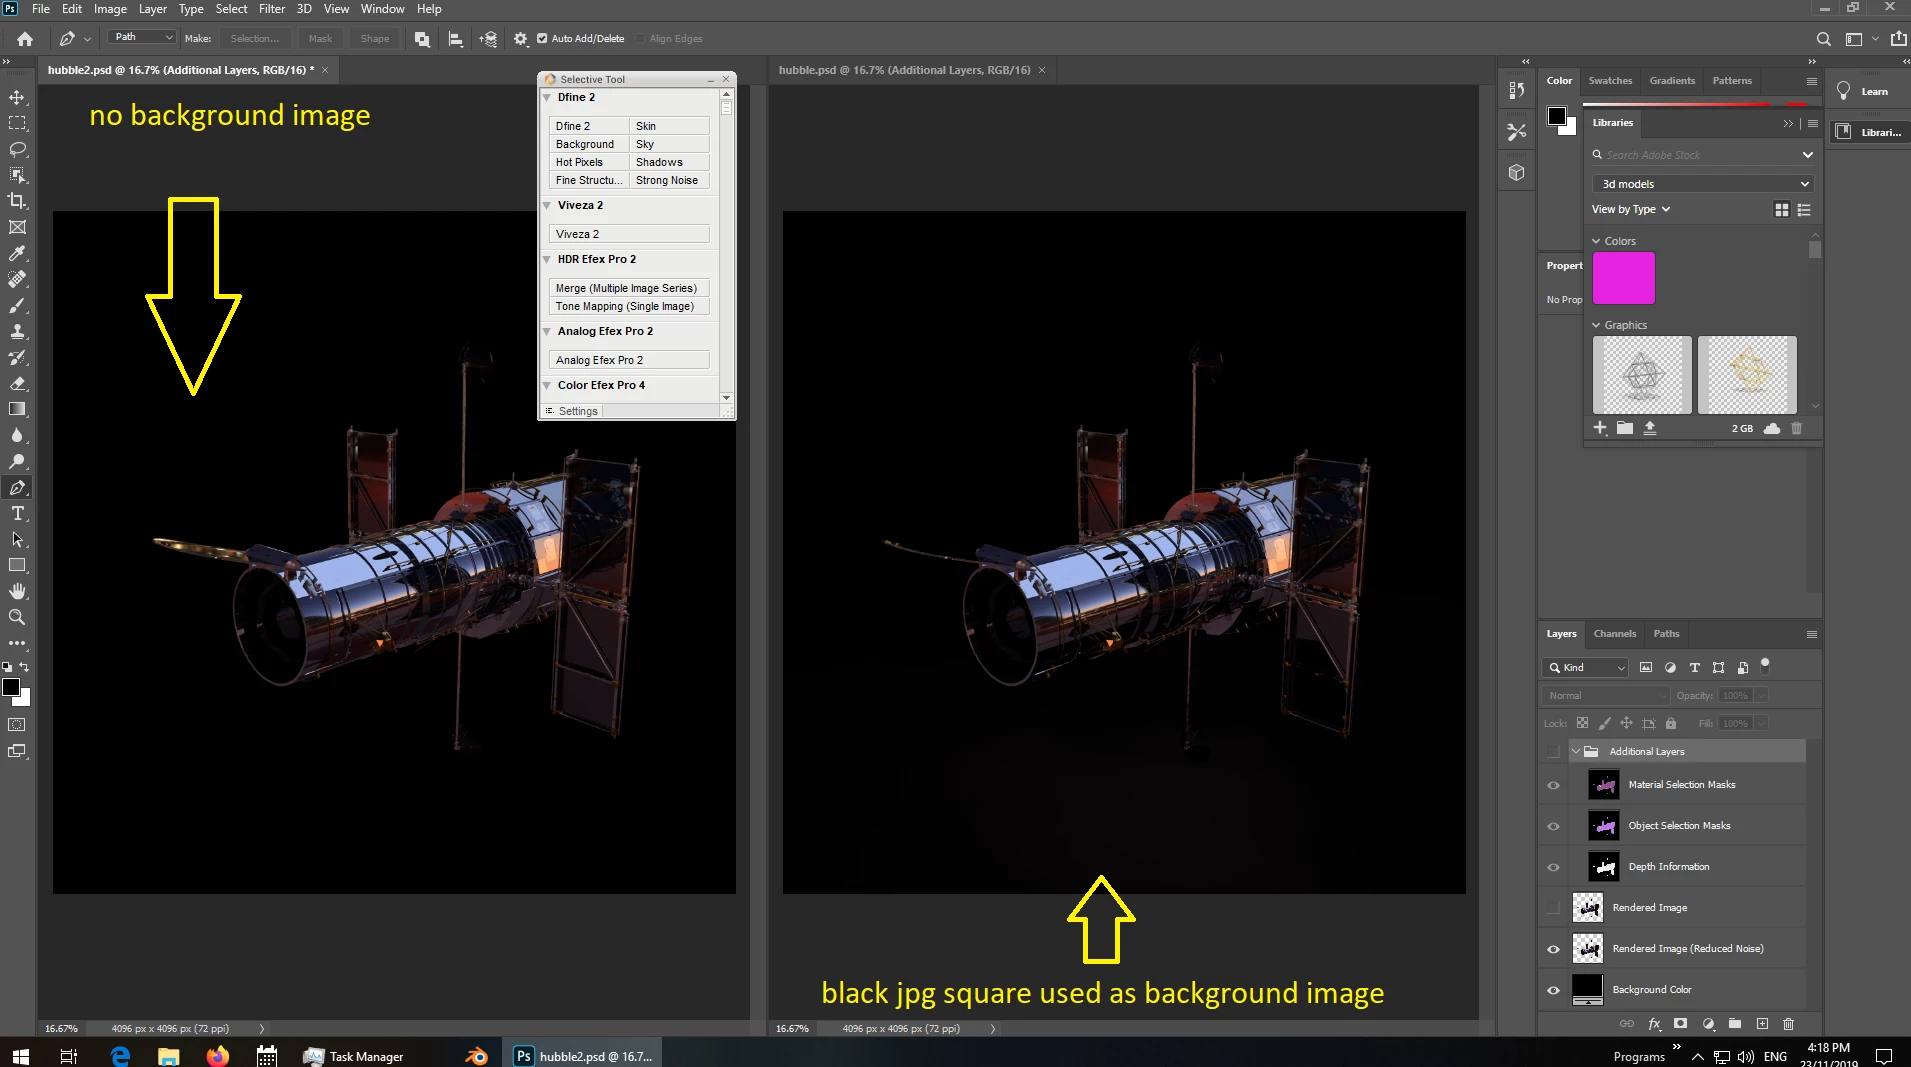Open layer style fx menu
Viewport: 1911px width, 1067px height.
point(1654,1024)
